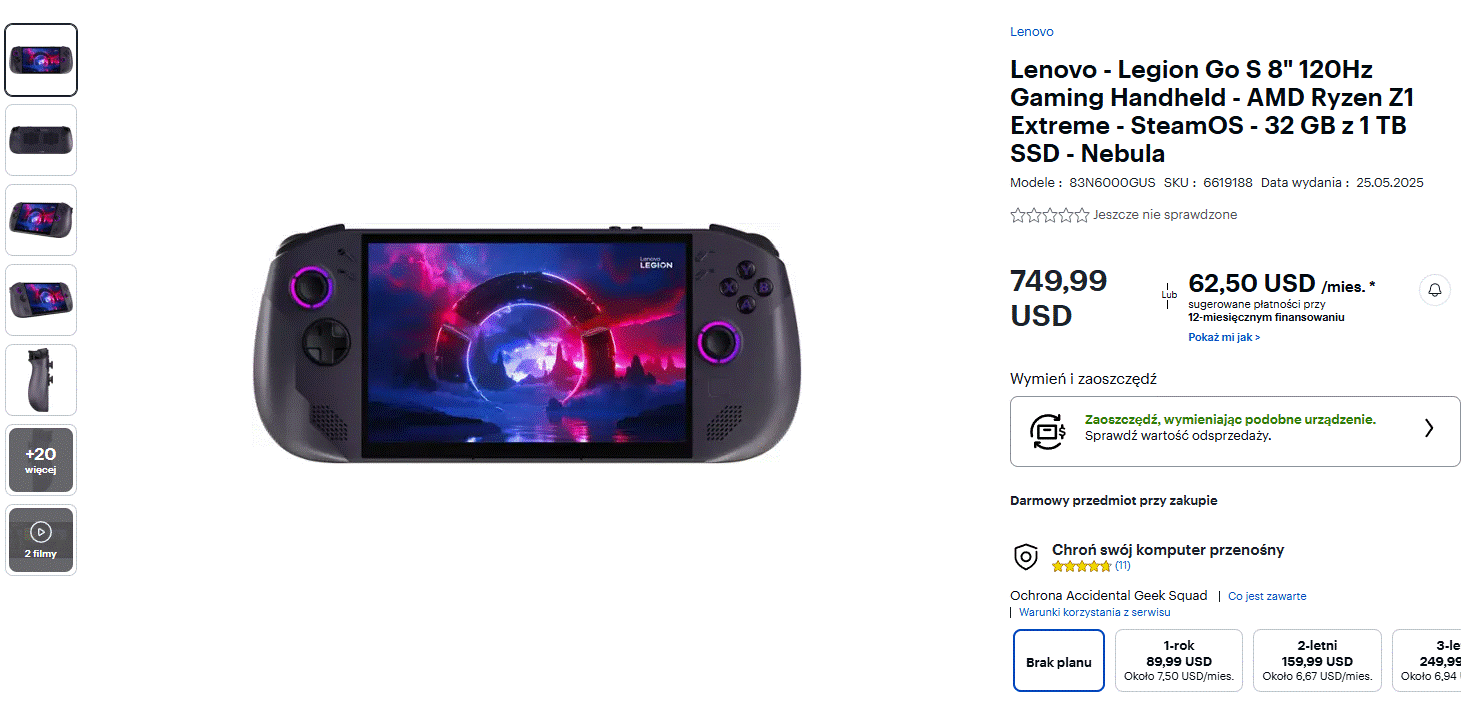Screen dimensions: 1475x724
Task: Select the Brak planu option
Action: click(1058, 661)
